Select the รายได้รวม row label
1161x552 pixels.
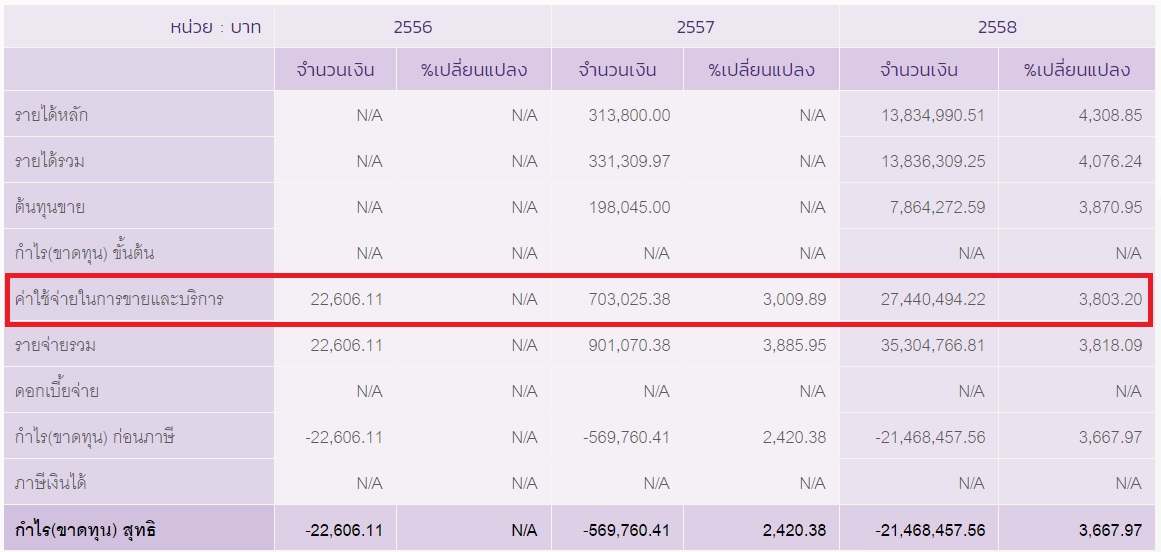[x=49, y=161]
